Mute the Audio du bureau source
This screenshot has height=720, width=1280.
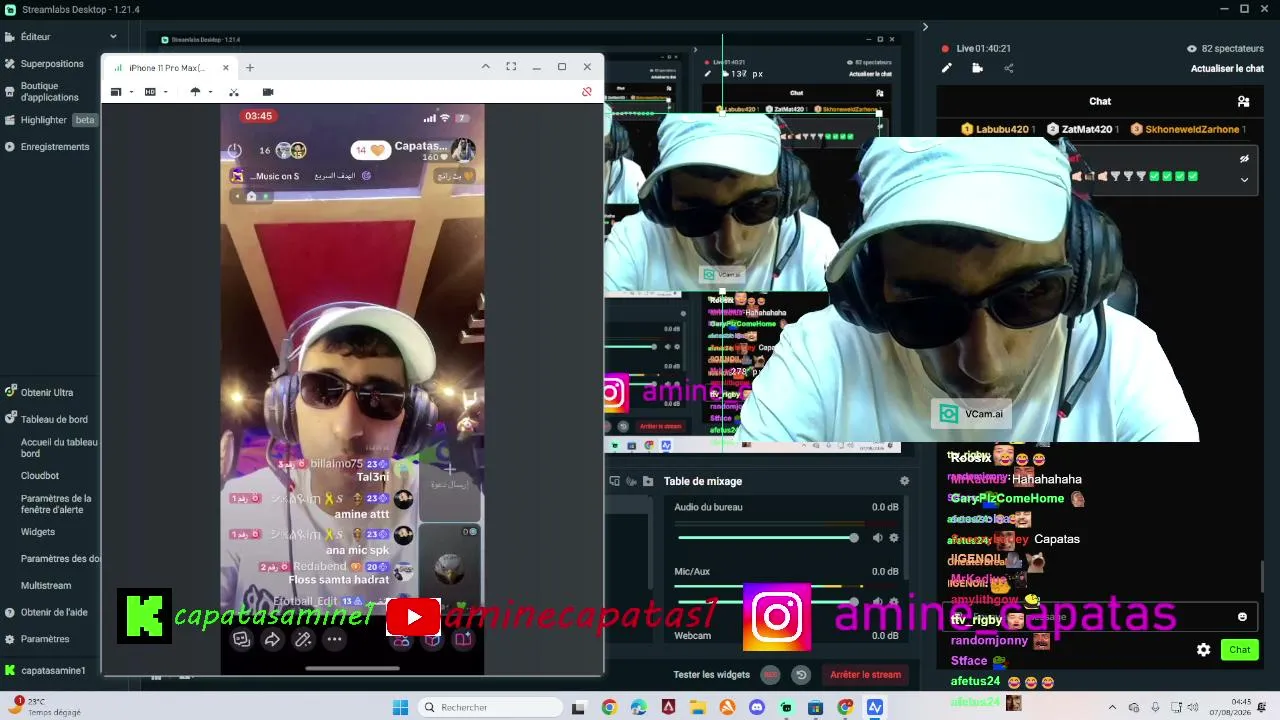pos(877,538)
